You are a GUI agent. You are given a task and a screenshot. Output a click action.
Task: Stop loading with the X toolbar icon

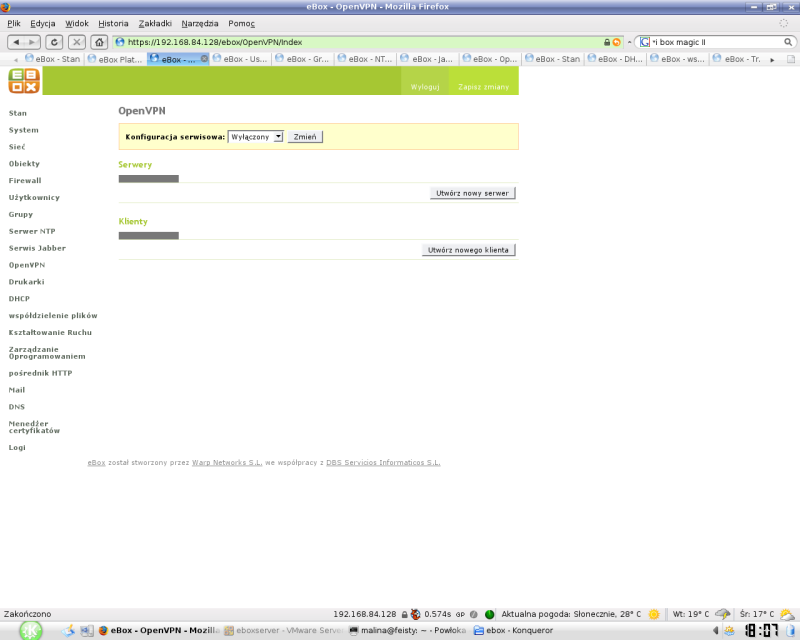(x=77, y=42)
